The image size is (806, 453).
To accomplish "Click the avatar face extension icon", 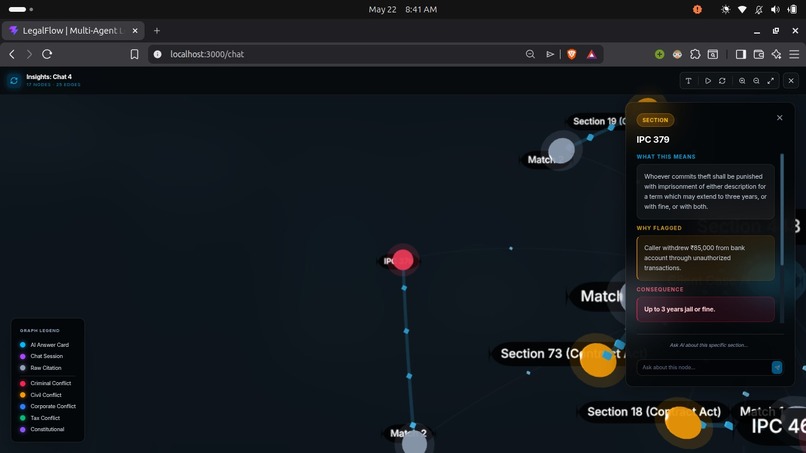I will coord(677,54).
